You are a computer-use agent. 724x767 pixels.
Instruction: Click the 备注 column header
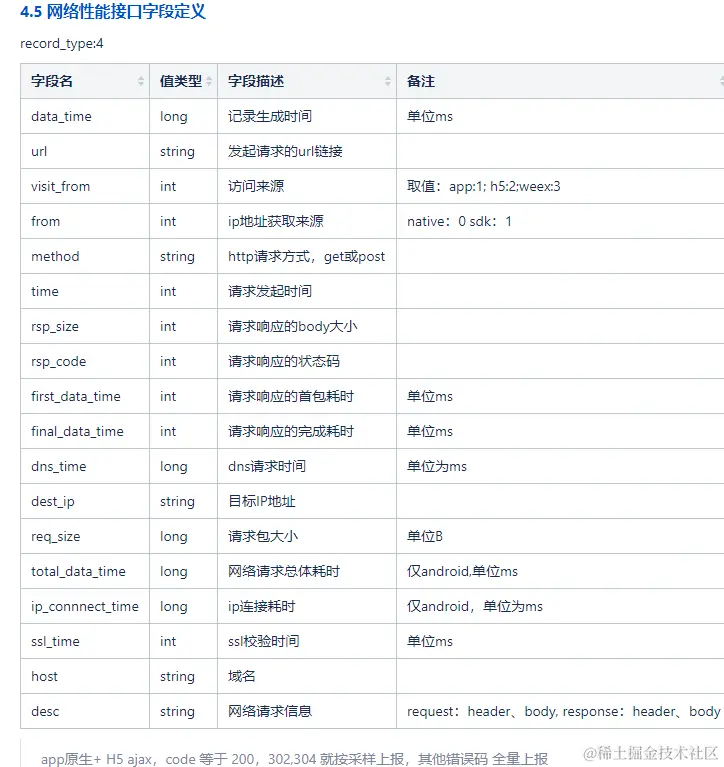click(x=561, y=81)
